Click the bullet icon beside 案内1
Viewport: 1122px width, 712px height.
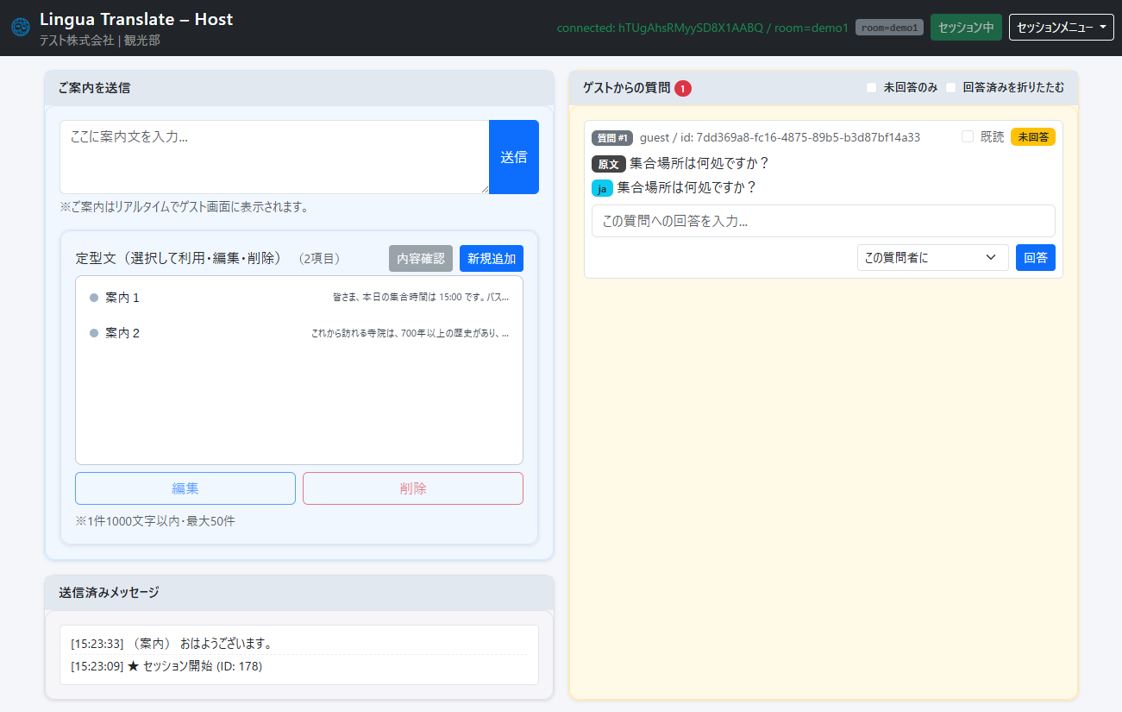pyautogui.click(x=92, y=297)
